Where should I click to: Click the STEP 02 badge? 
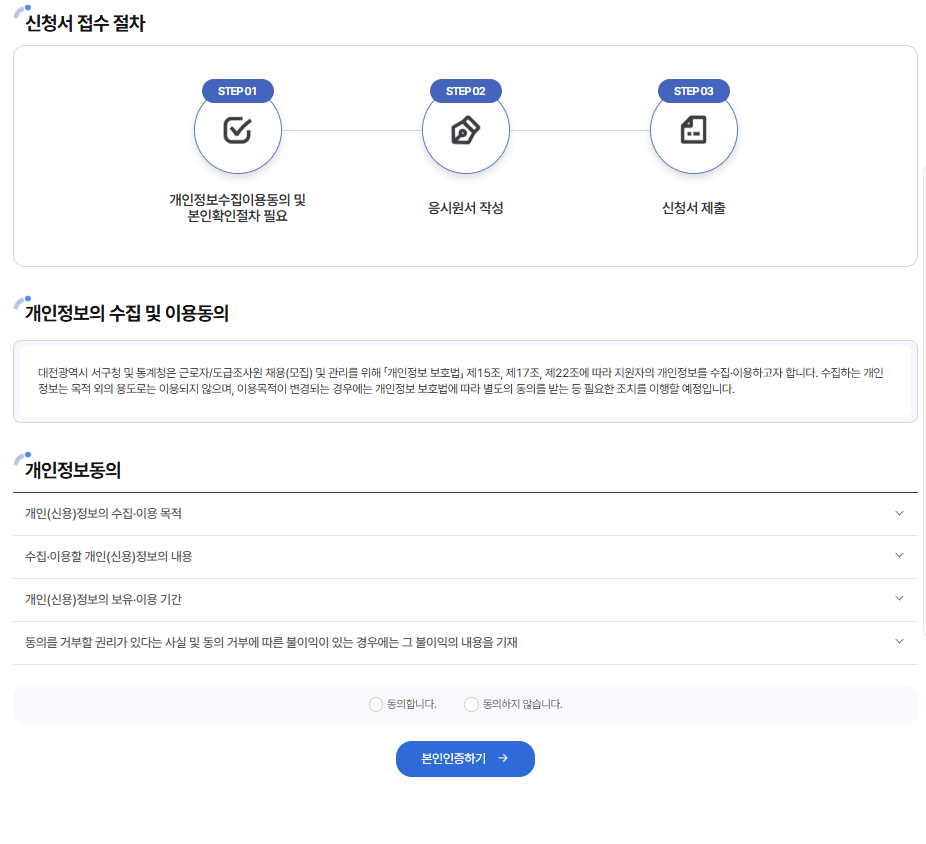465,91
